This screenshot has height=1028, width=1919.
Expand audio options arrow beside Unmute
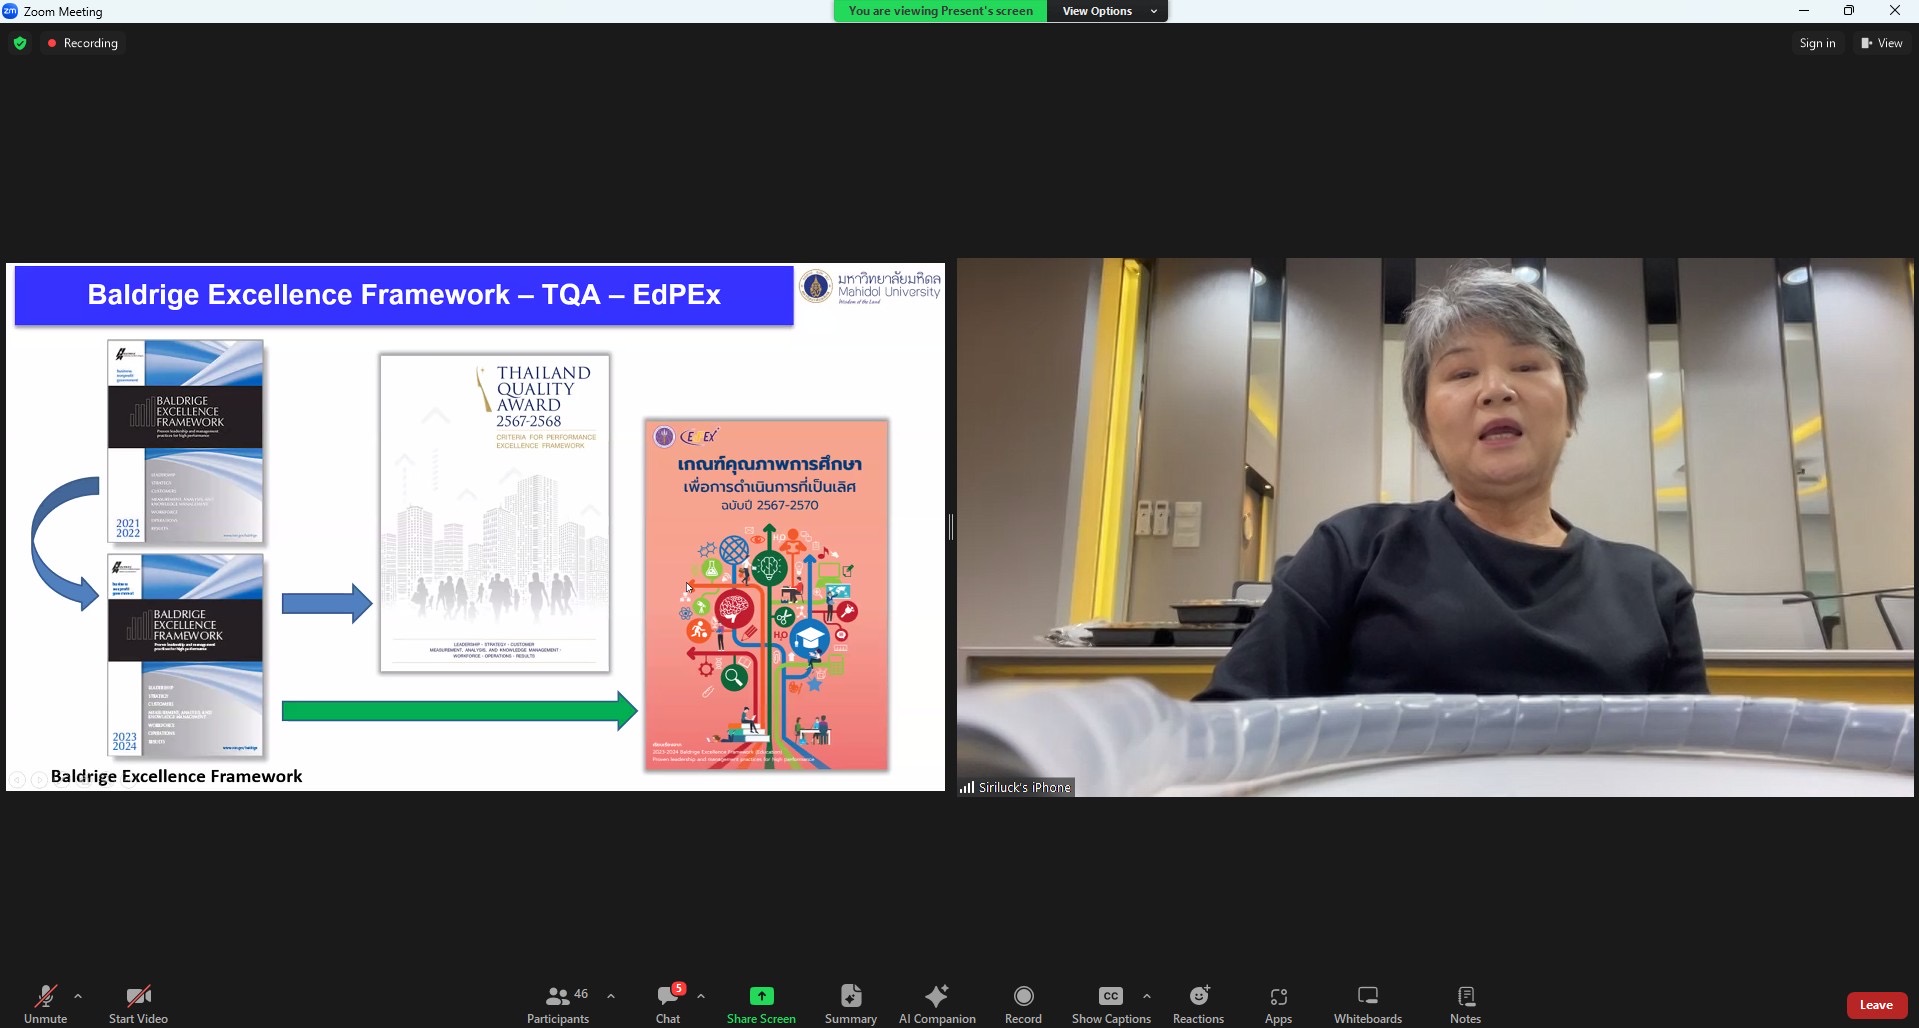78,996
